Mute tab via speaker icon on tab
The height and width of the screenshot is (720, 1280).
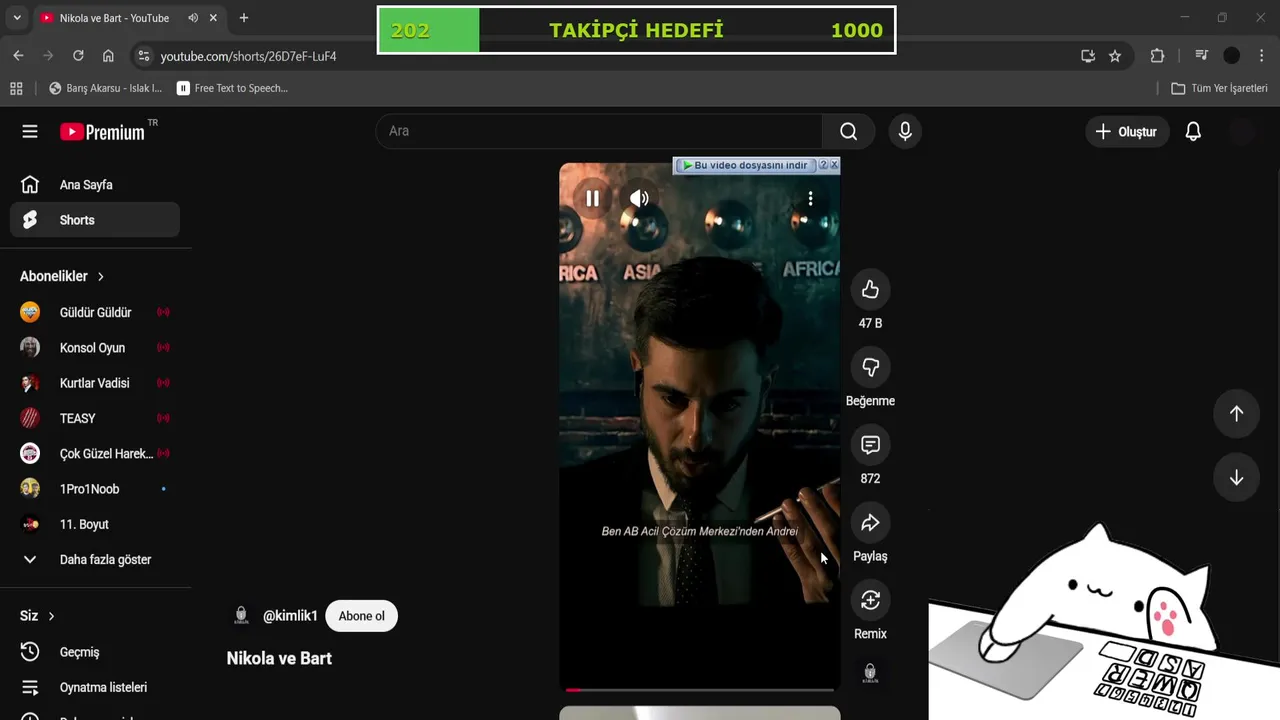(x=193, y=18)
